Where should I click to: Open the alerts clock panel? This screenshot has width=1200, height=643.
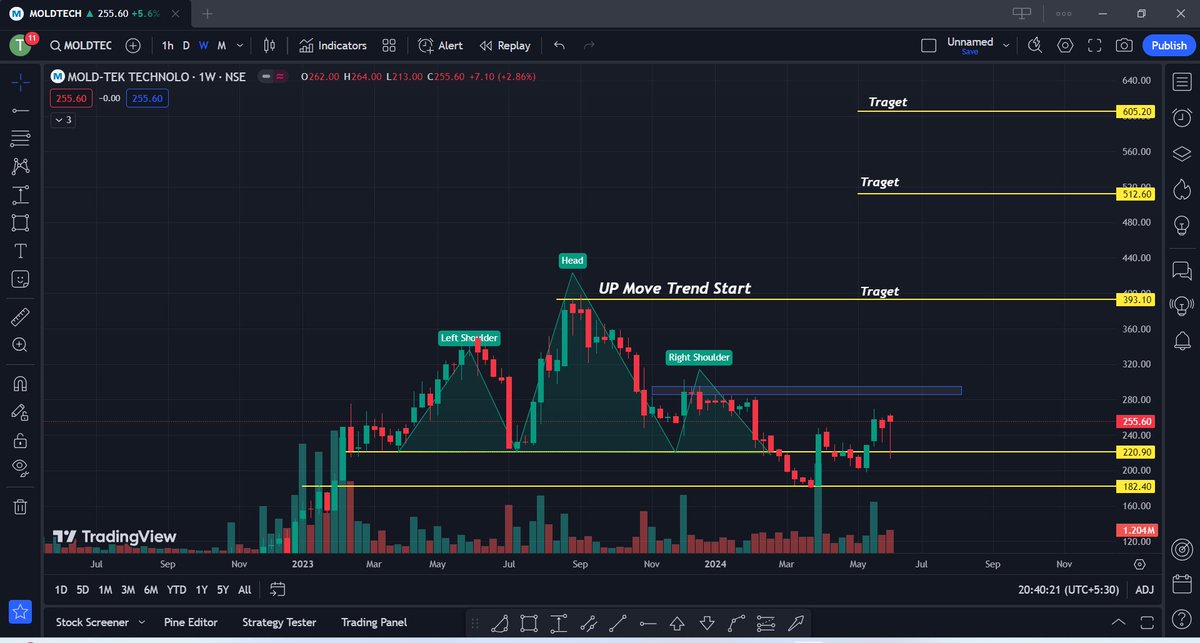[1181, 117]
